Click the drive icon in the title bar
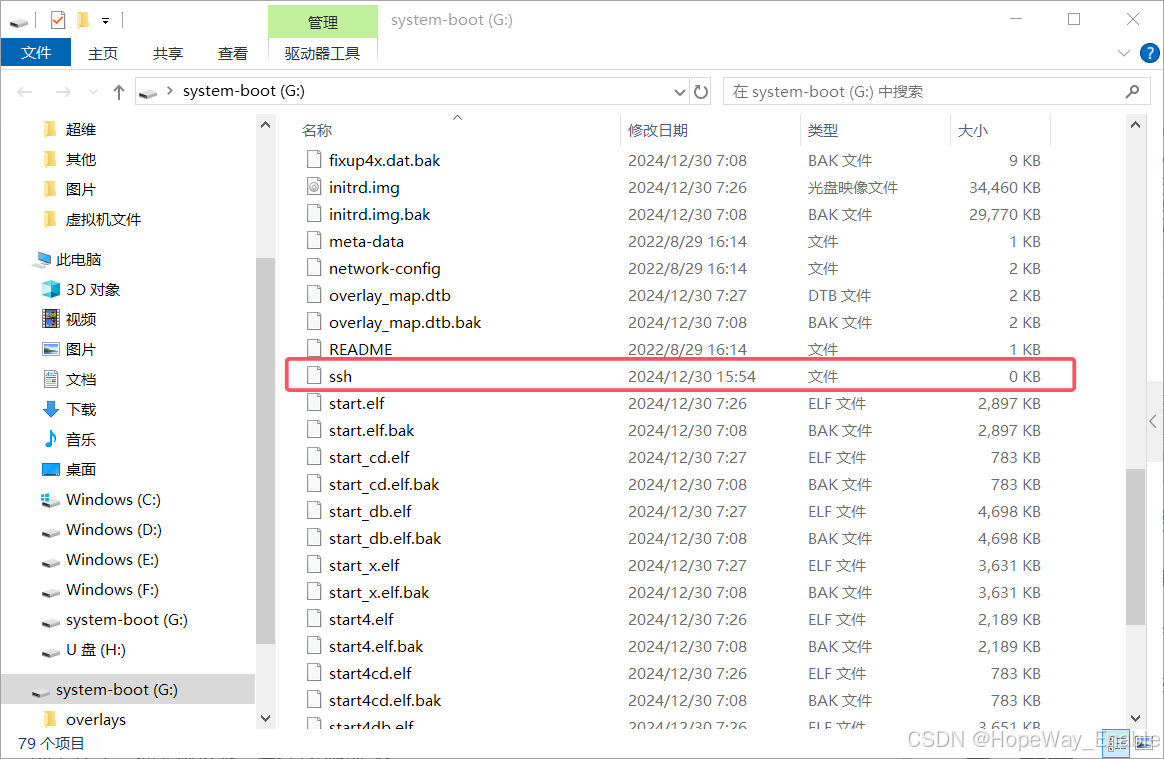1164x759 pixels. [21, 20]
